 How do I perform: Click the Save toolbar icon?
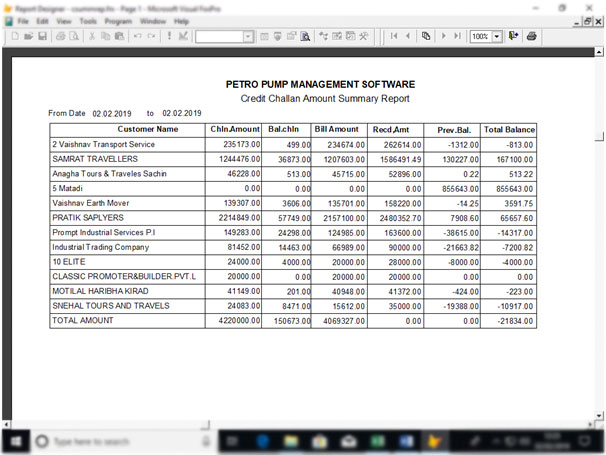[x=43, y=36]
